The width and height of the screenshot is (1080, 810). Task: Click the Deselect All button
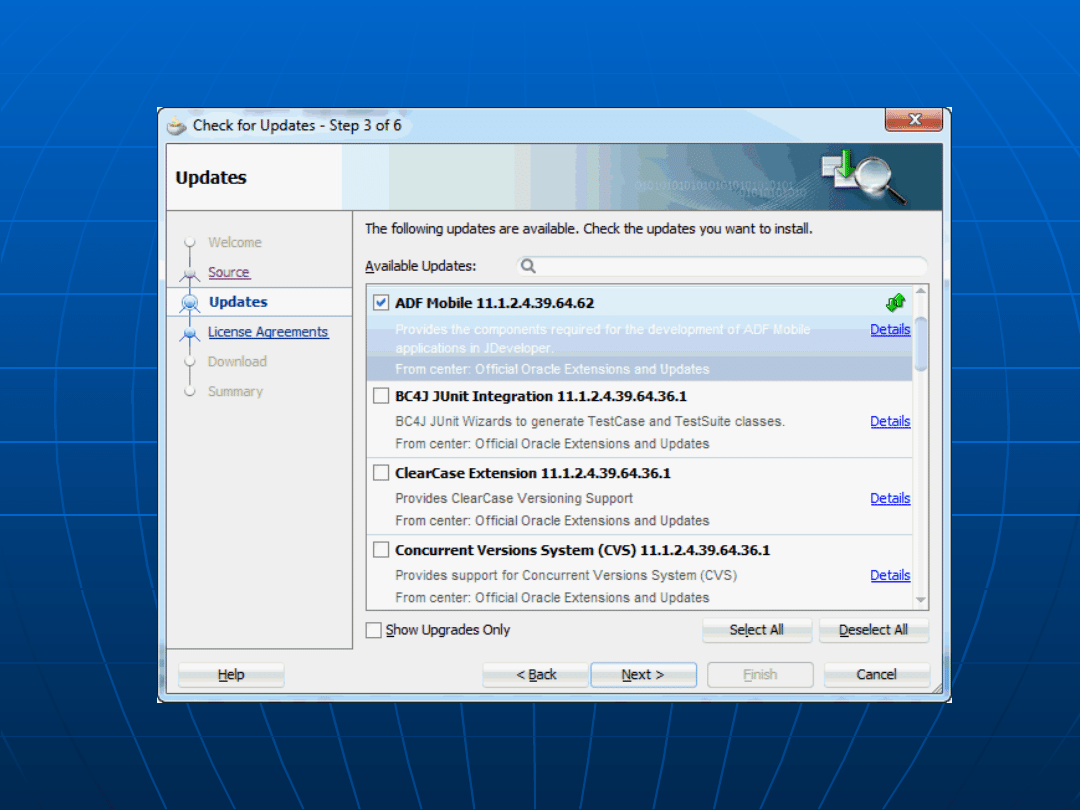tap(873, 630)
